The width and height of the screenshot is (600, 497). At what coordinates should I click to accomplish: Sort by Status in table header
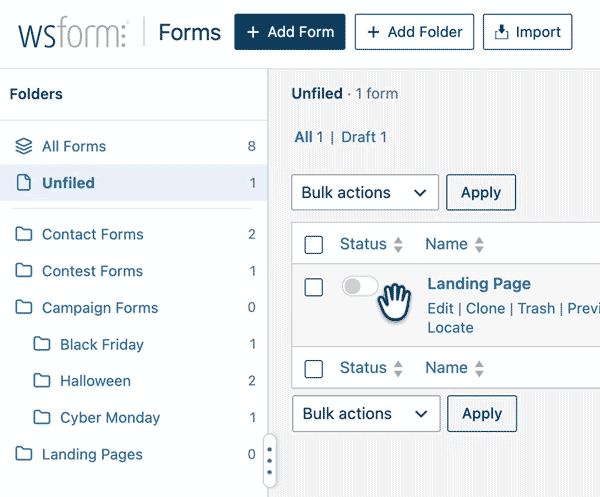(371, 244)
